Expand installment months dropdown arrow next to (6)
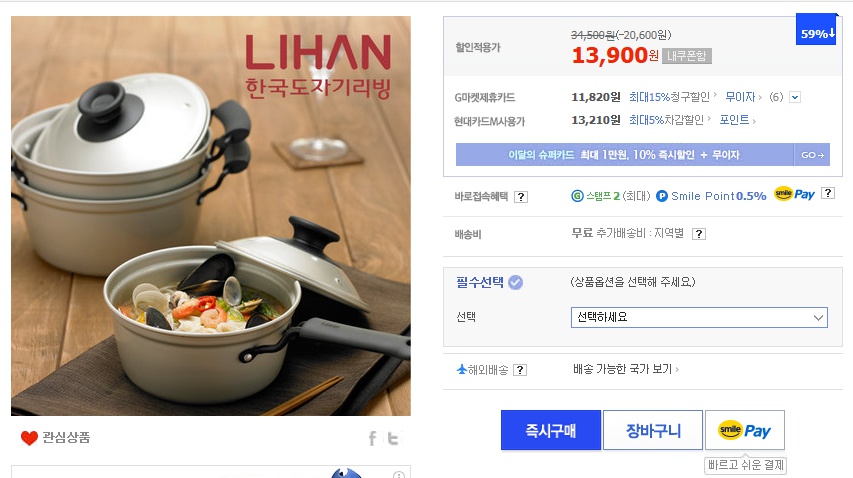 pos(795,97)
